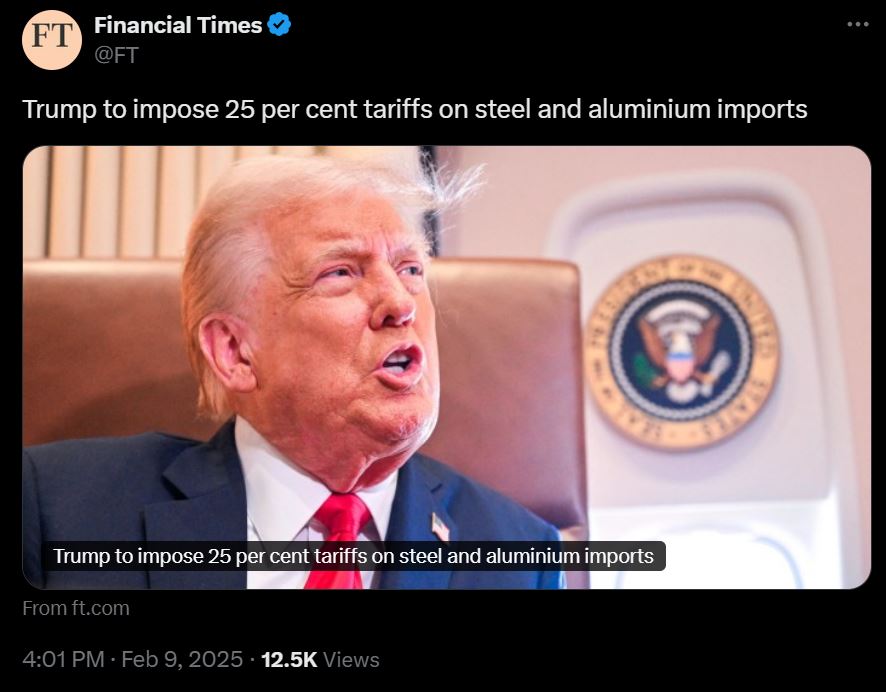Image resolution: width=886 pixels, height=692 pixels.
Task: Click the blue verified checkmark badge
Action: pyautogui.click(x=279, y=25)
